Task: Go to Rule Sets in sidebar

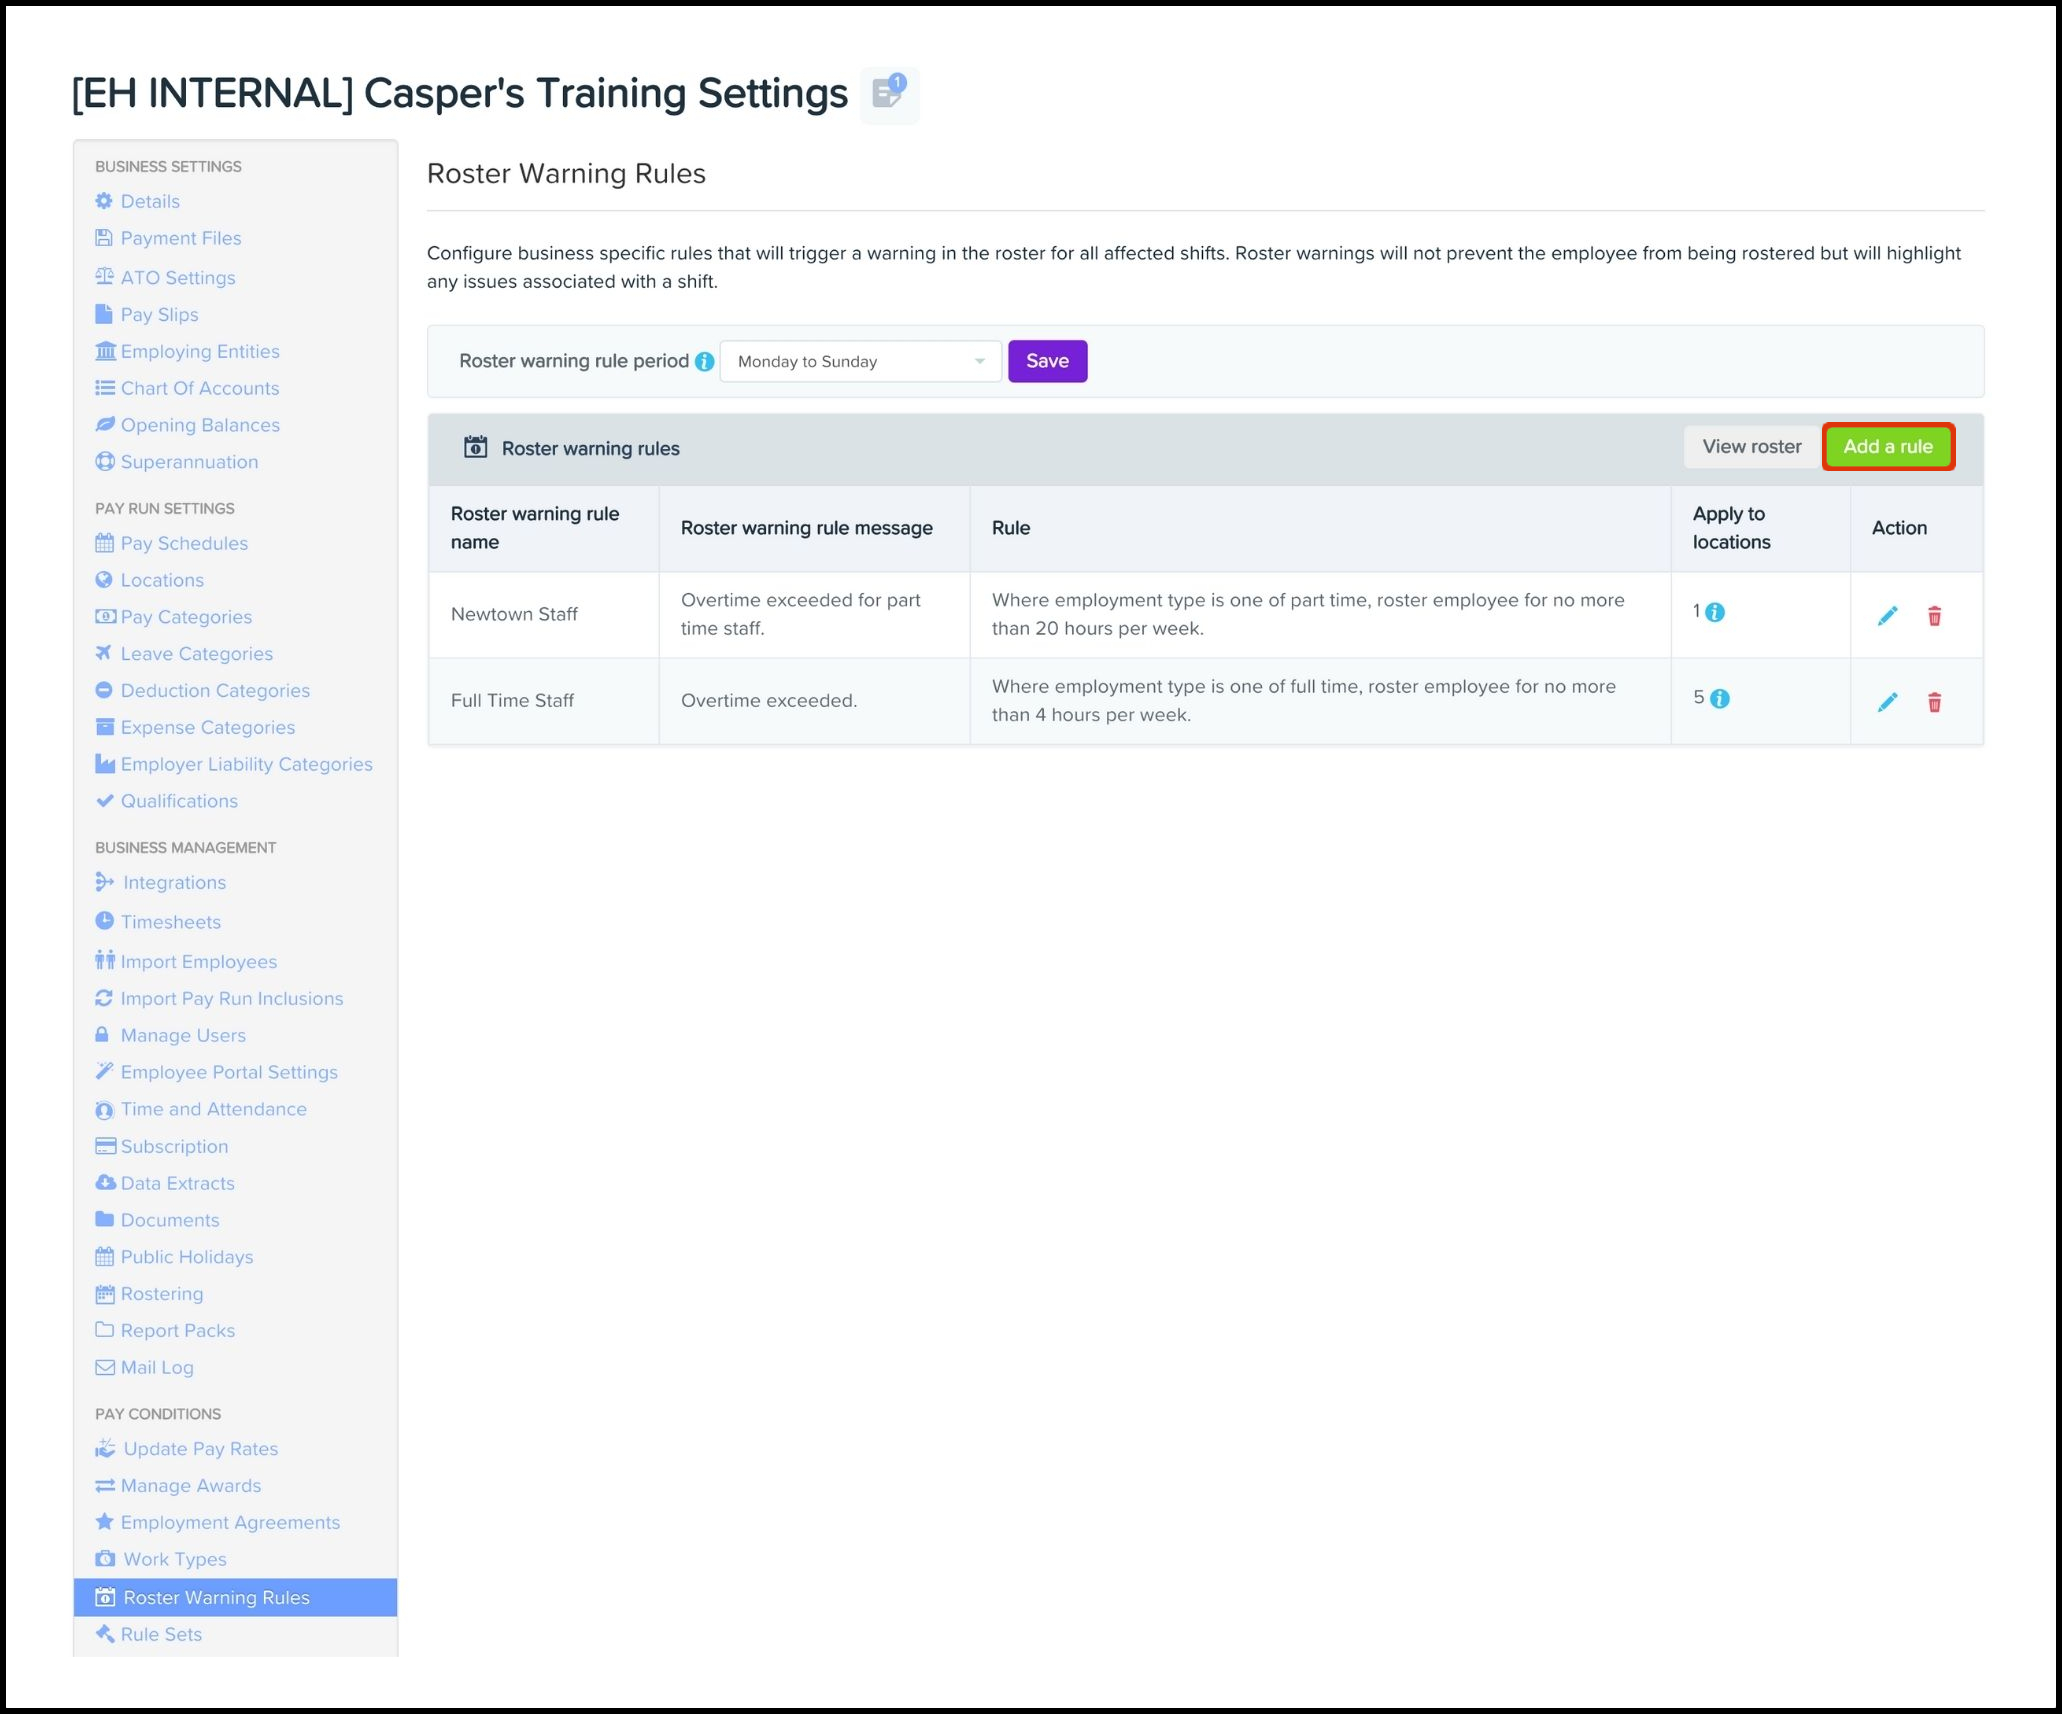Action: (x=161, y=1634)
